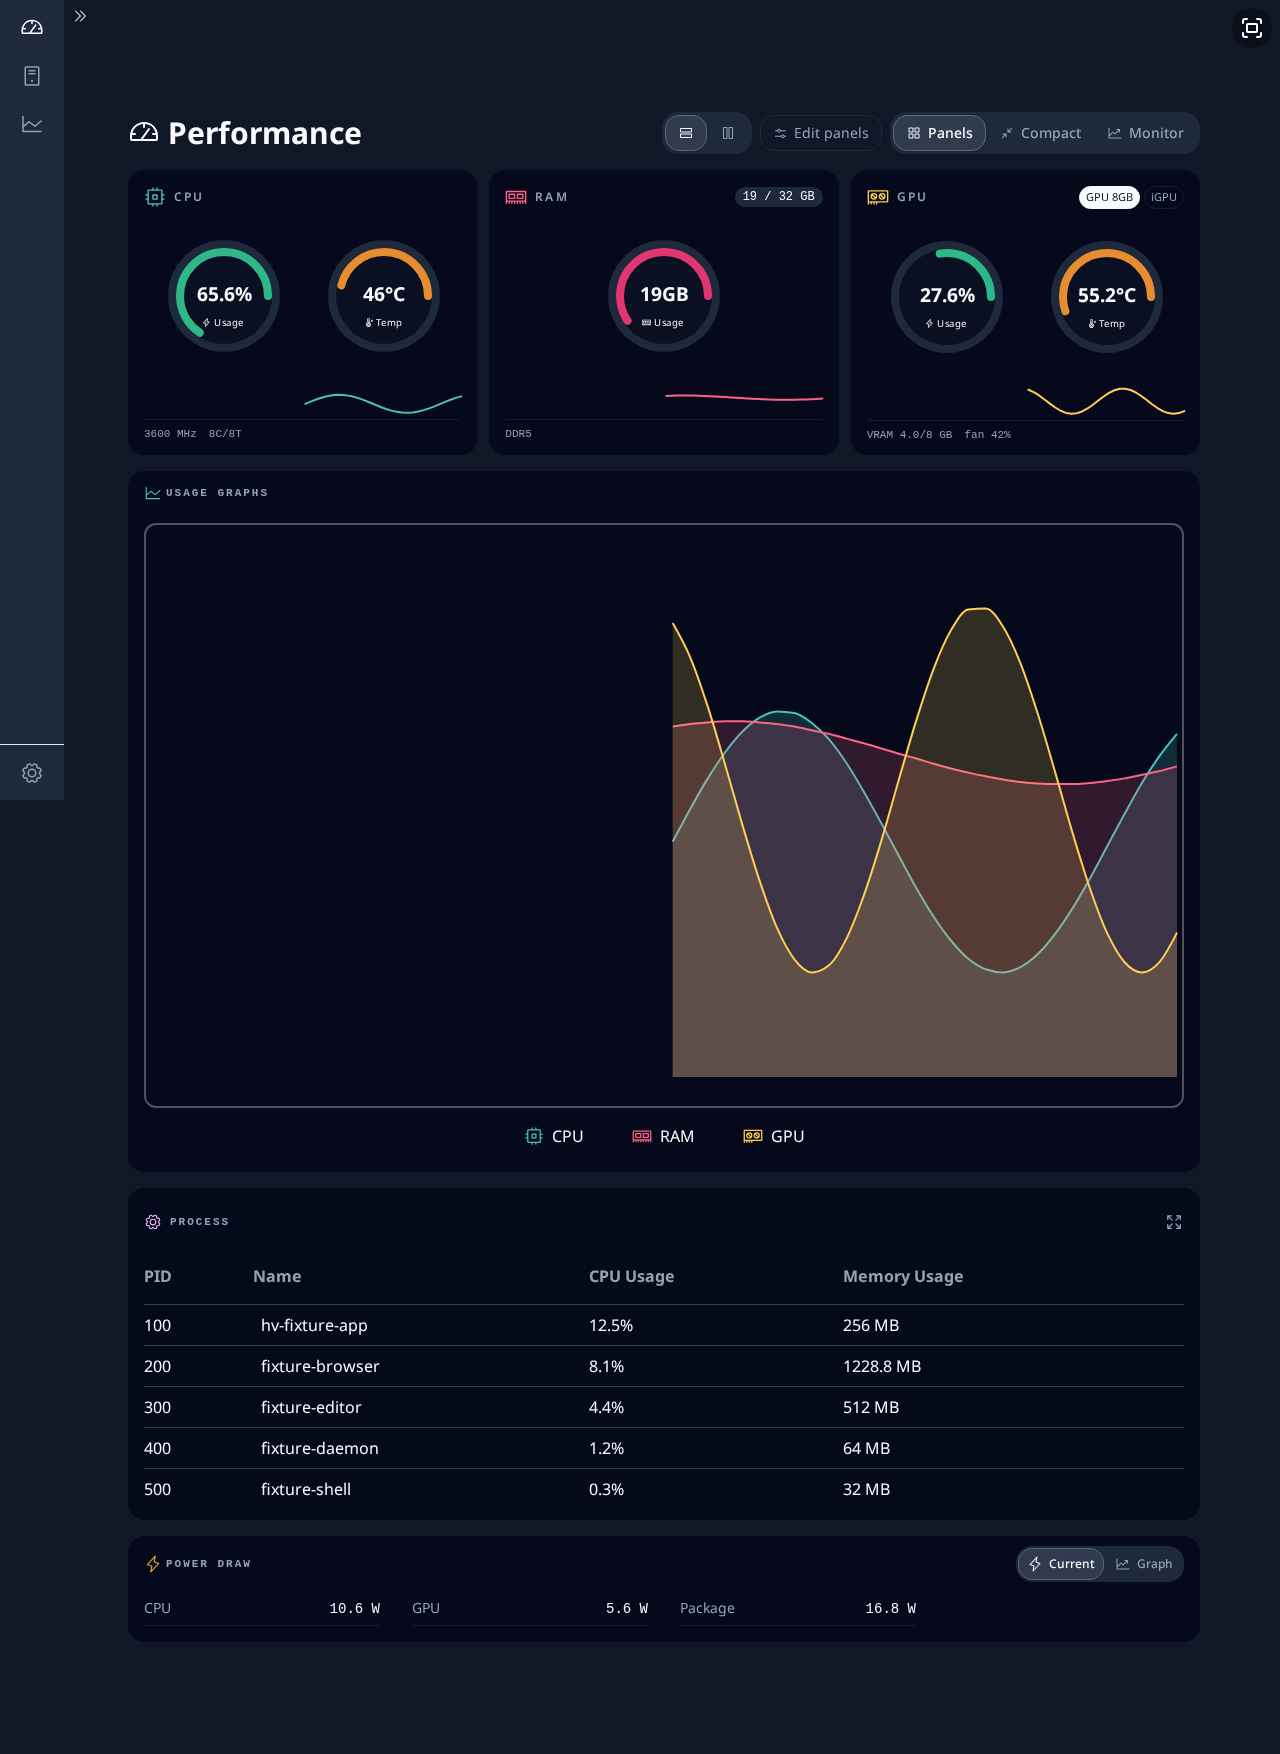Sort by the Name column header
1280x1754 pixels.
point(277,1276)
